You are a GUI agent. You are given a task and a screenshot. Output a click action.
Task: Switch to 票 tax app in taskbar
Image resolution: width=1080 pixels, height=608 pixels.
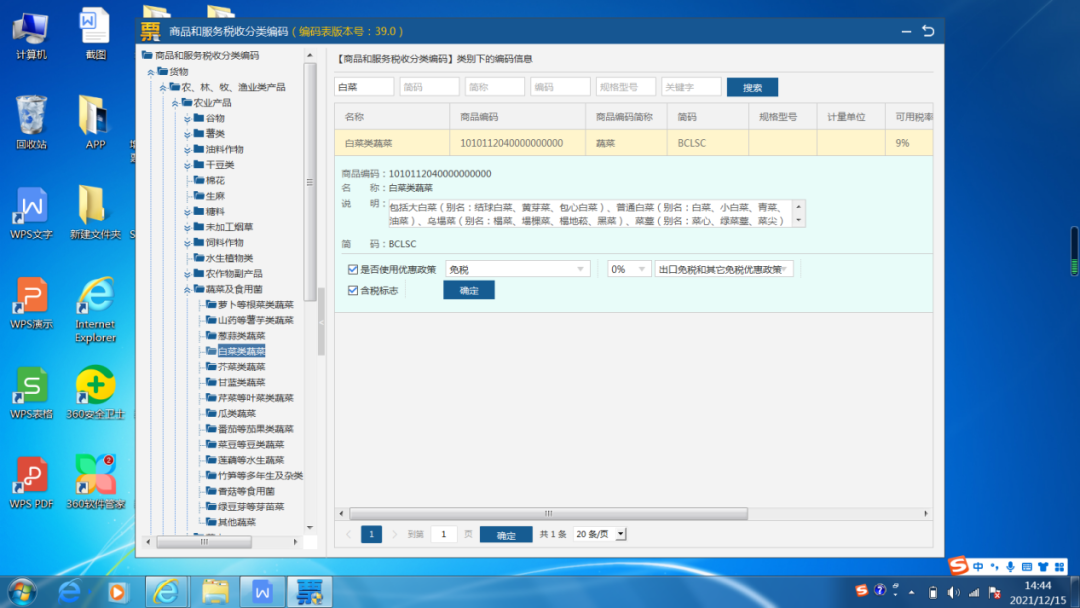click(x=309, y=591)
